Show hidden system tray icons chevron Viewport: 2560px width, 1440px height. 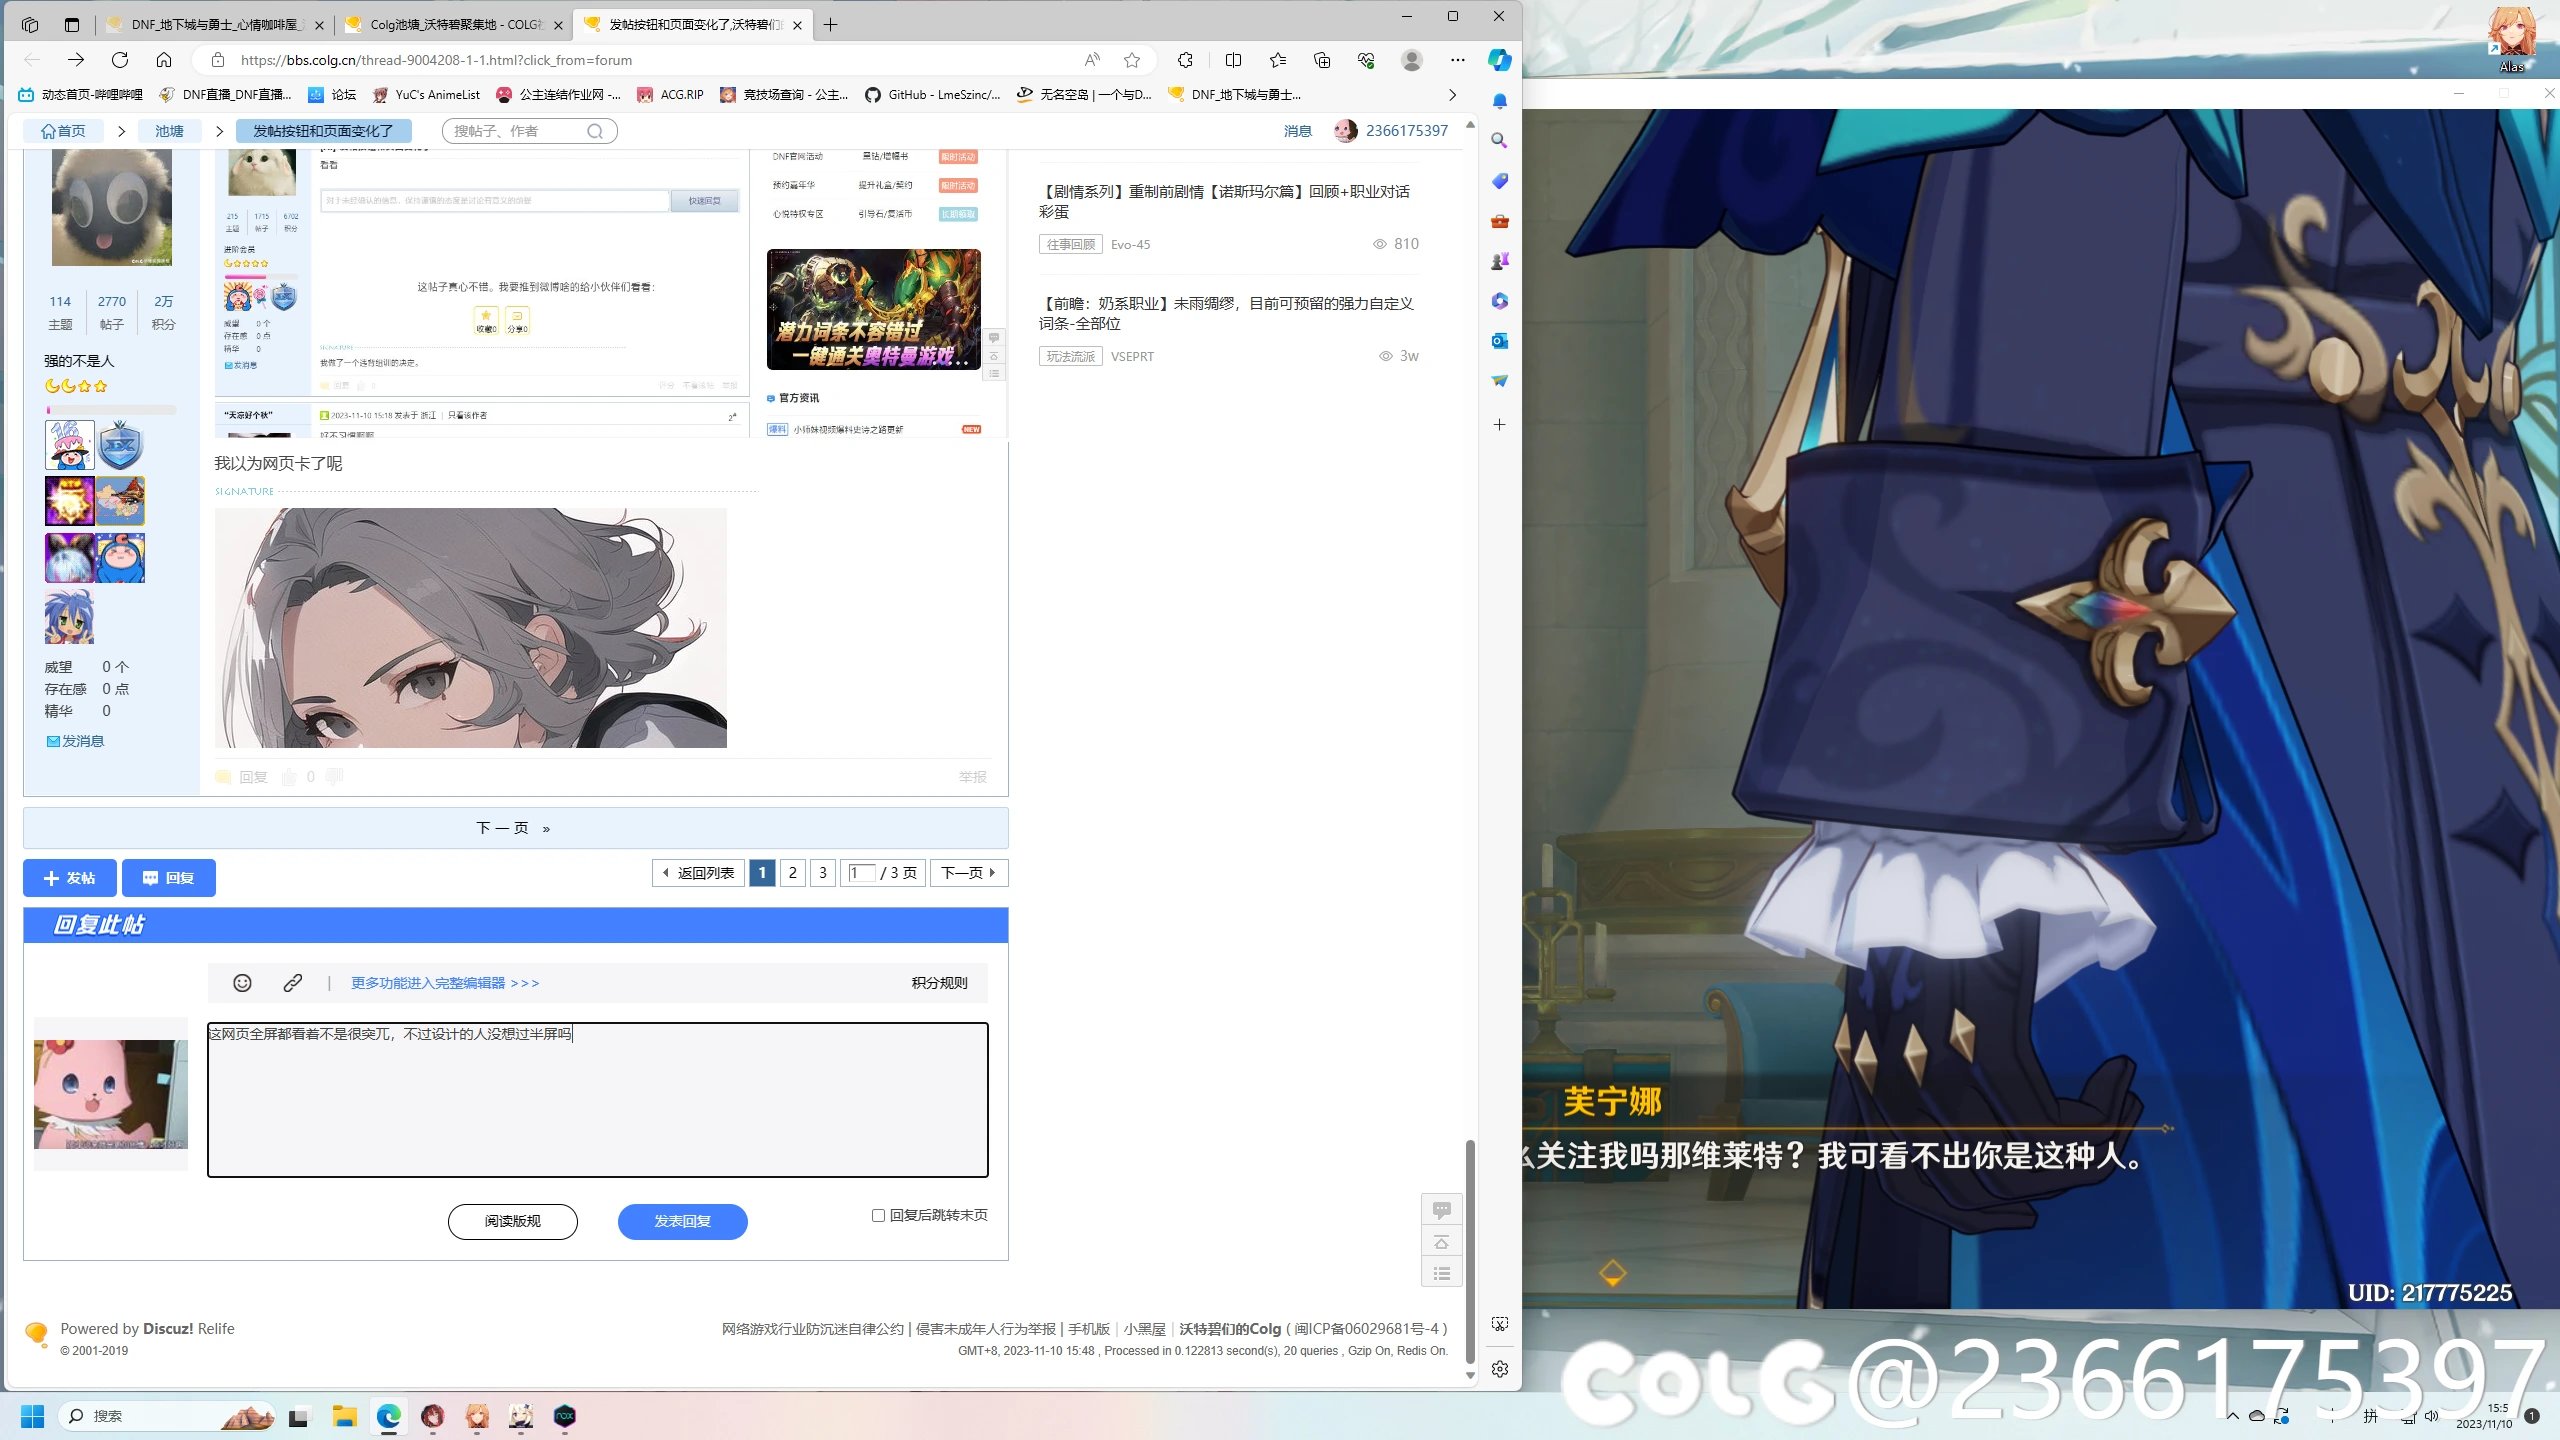tap(2232, 1416)
